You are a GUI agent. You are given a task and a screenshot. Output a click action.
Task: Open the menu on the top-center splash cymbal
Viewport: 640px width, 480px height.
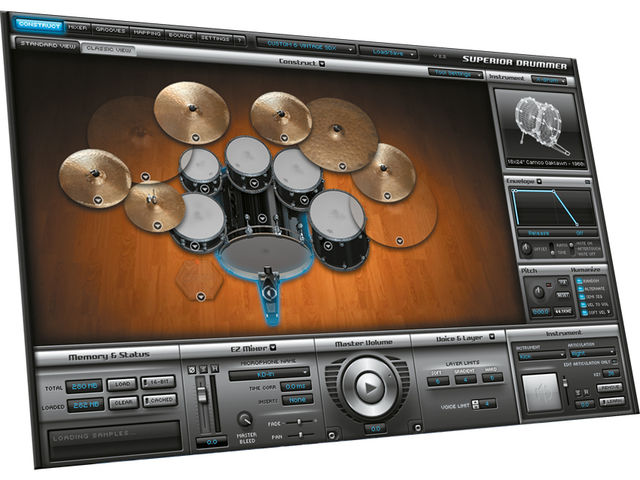point(284,138)
